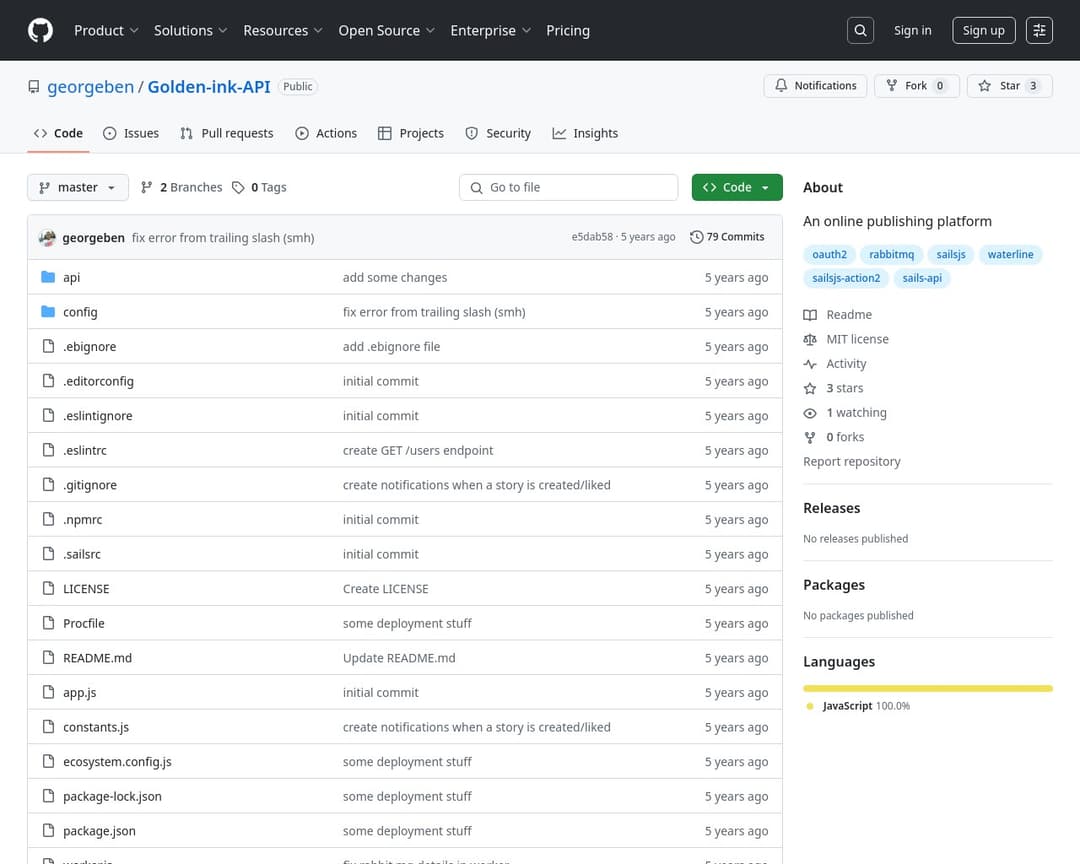Click the fork icon beside 0 forks
The height and width of the screenshot is (864, 1080).
click(810, 438)
